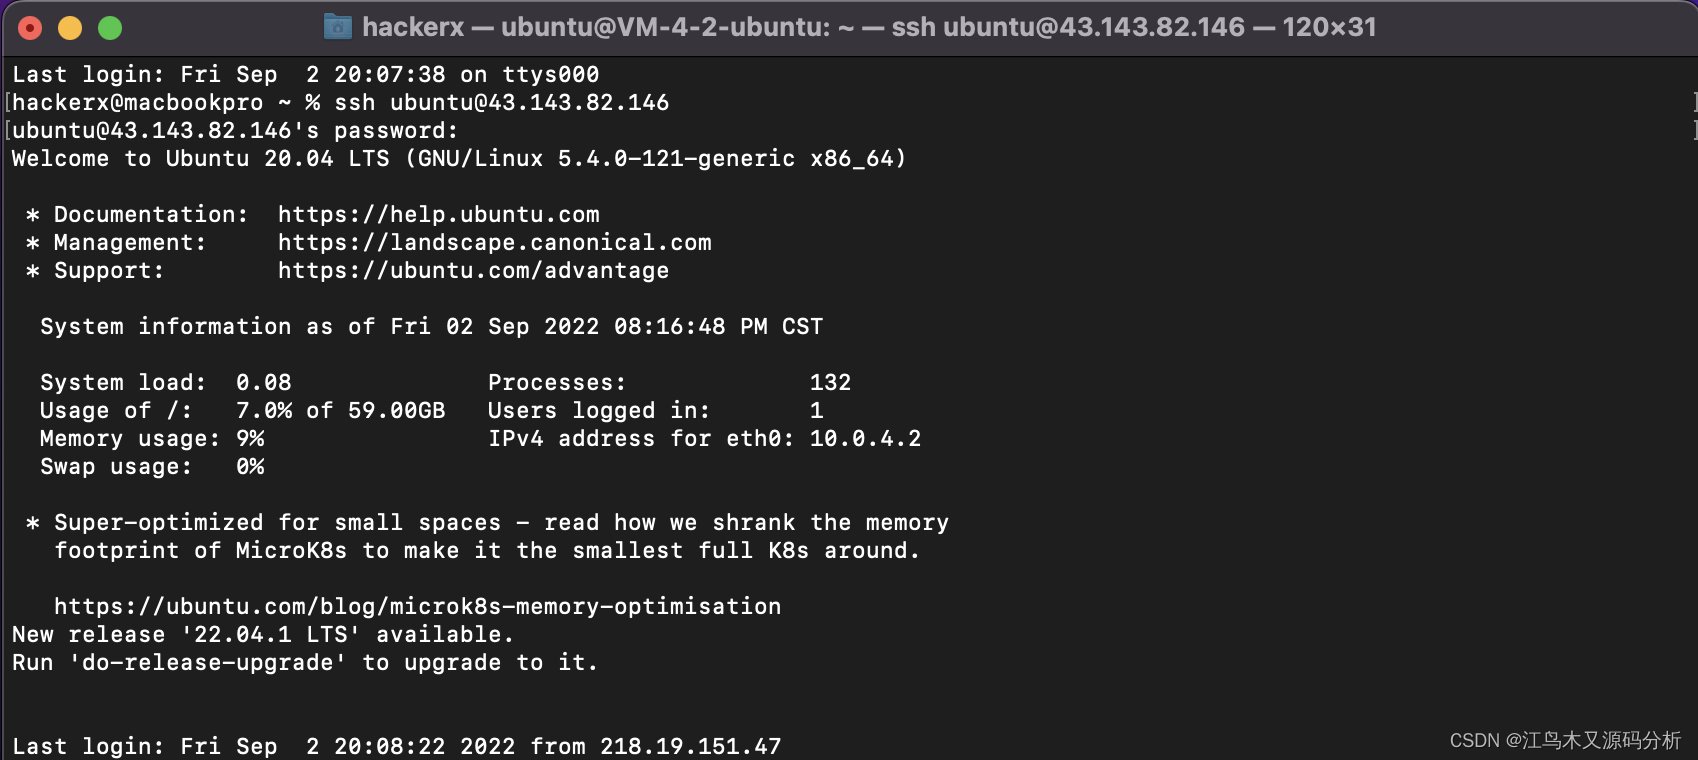Click the hackerx folder proxy icon in title bar

(337, 27)
